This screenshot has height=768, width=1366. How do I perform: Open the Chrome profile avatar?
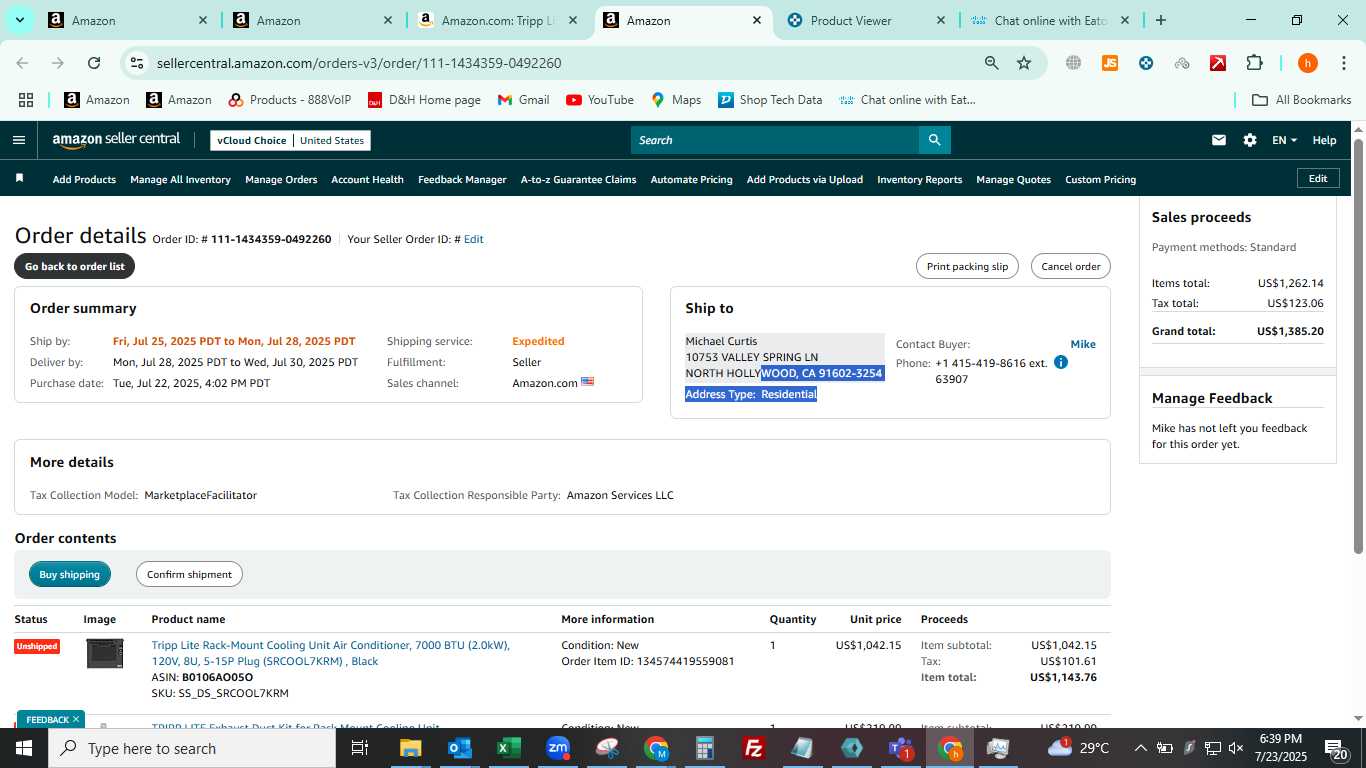tap(1307, 63)
